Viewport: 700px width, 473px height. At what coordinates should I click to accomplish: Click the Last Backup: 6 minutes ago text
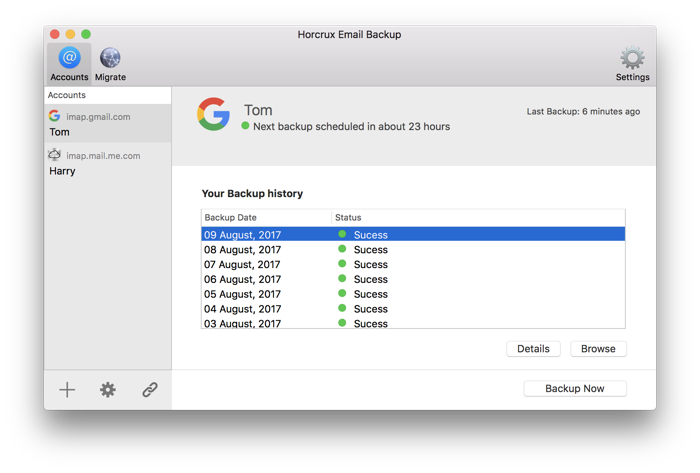tap(583, 112)
